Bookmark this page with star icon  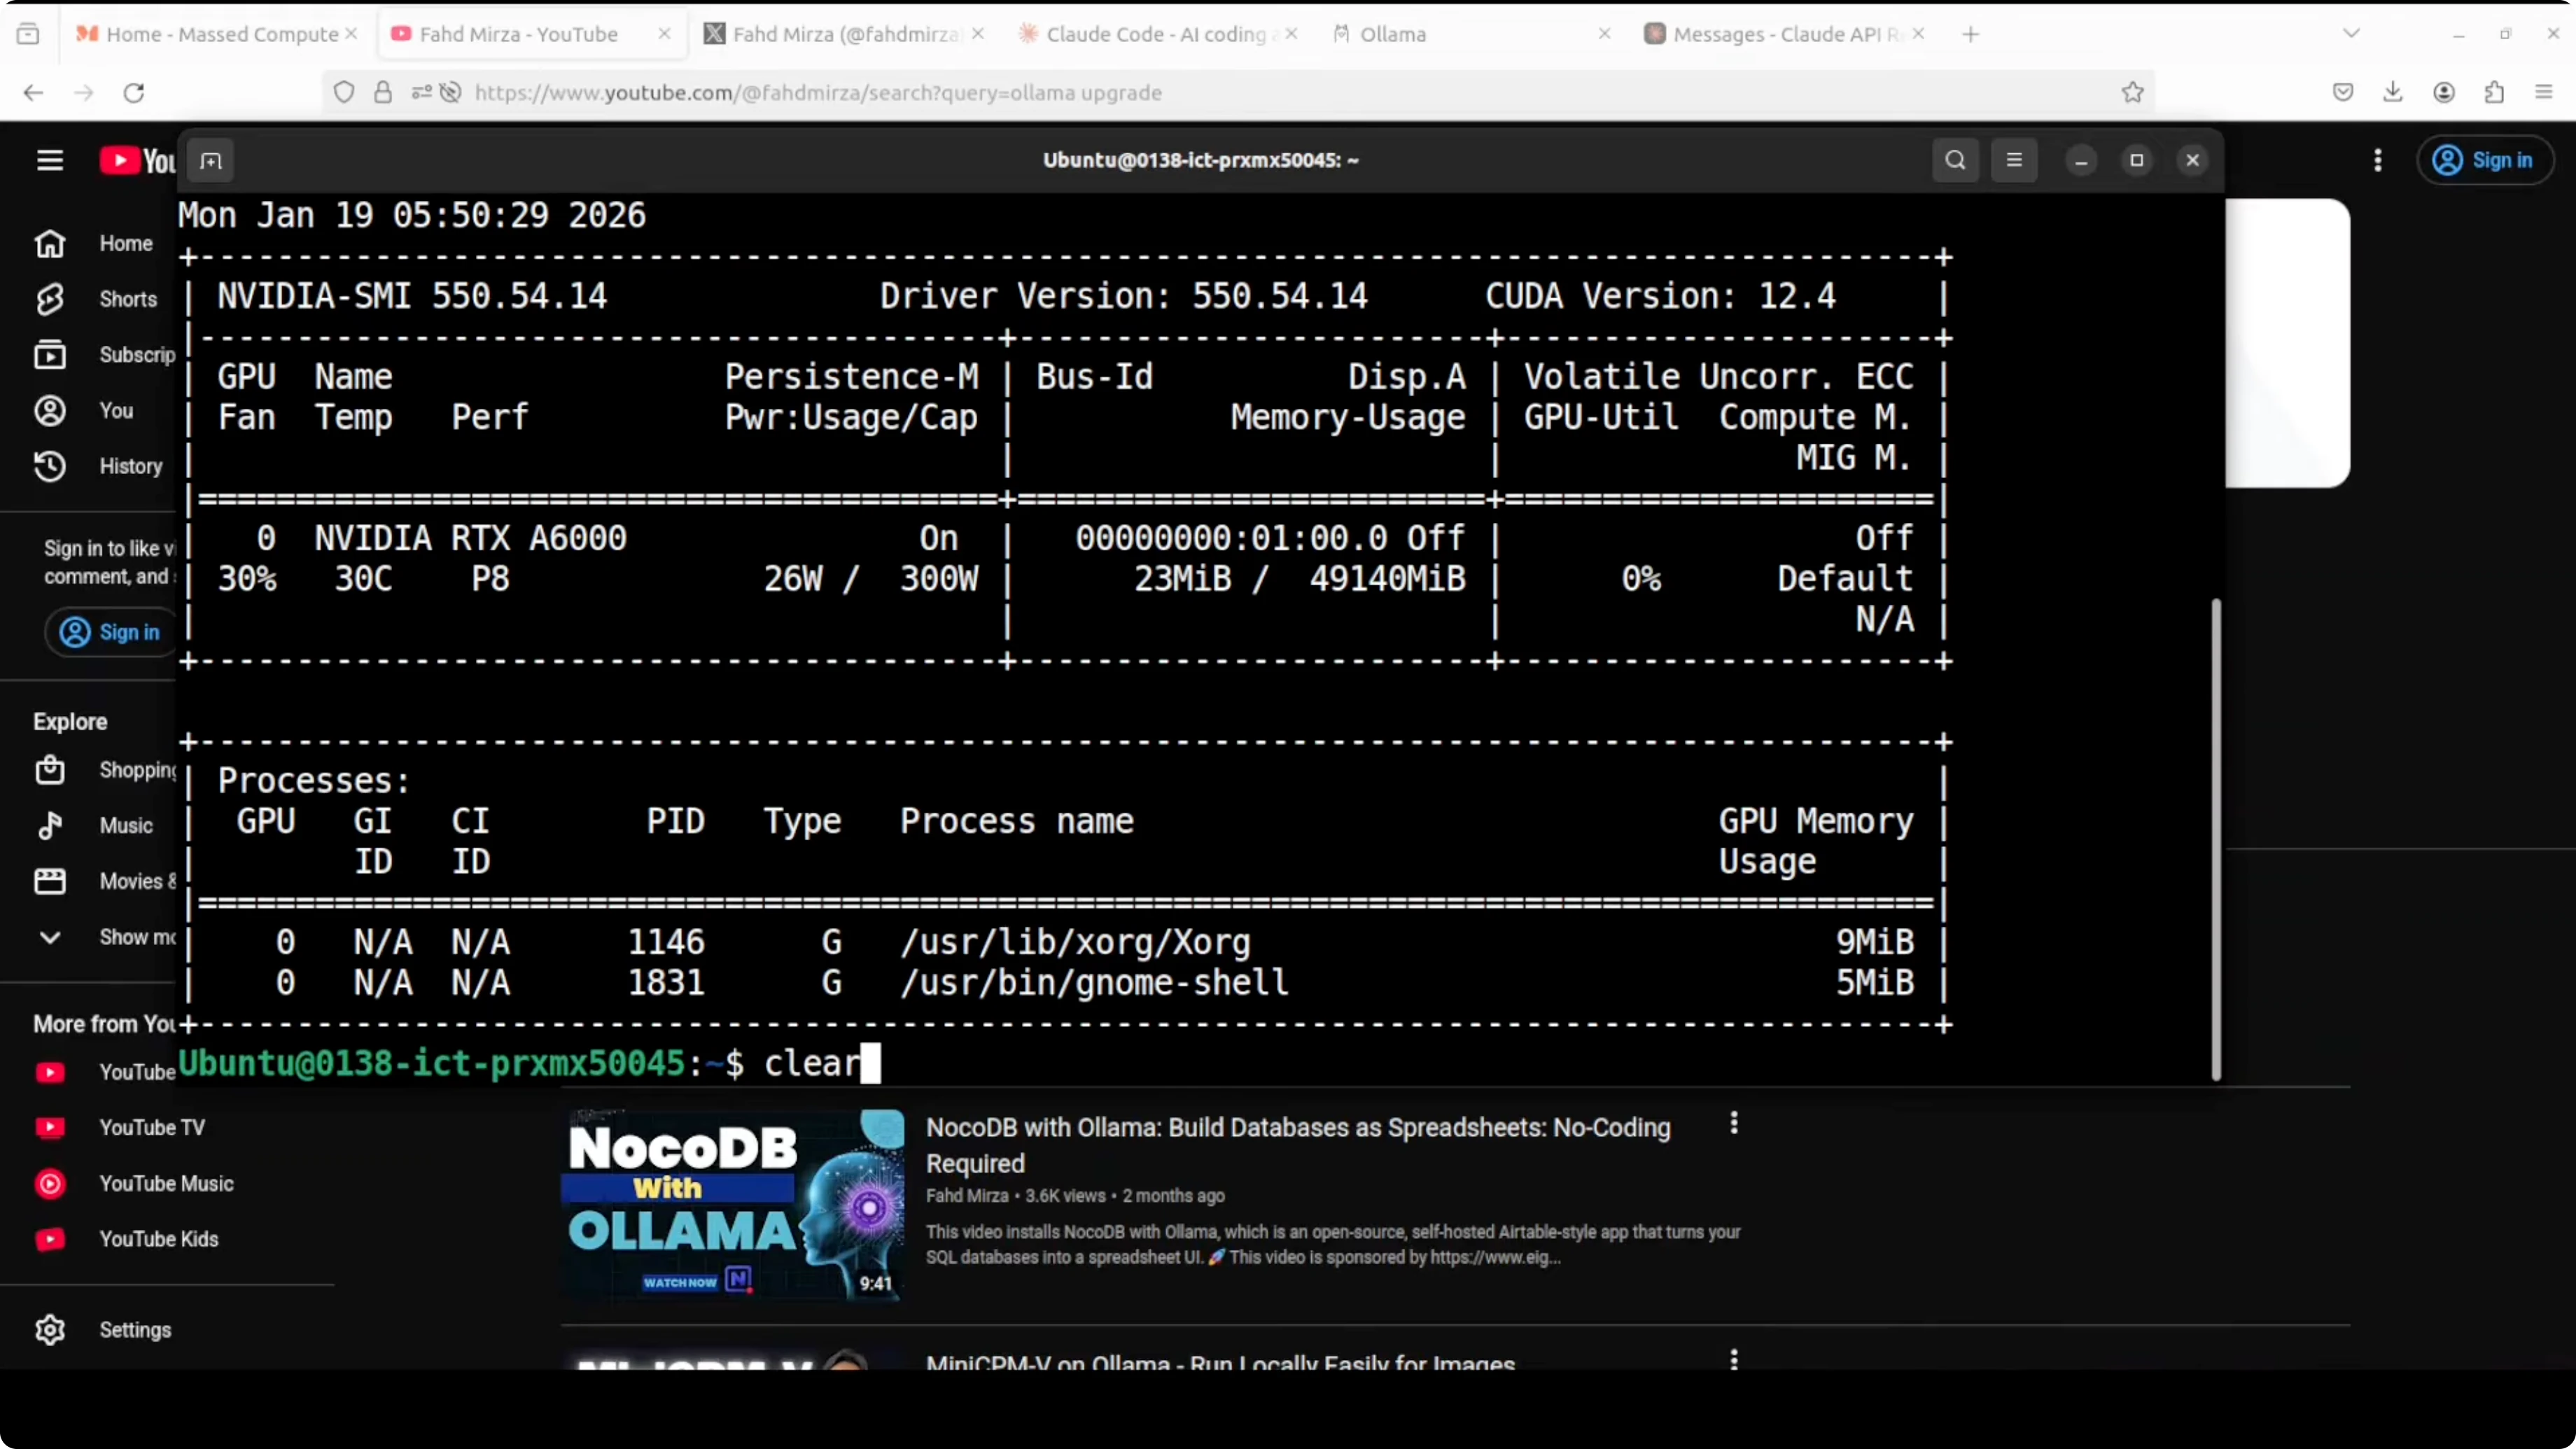[x=2132, y=93]
